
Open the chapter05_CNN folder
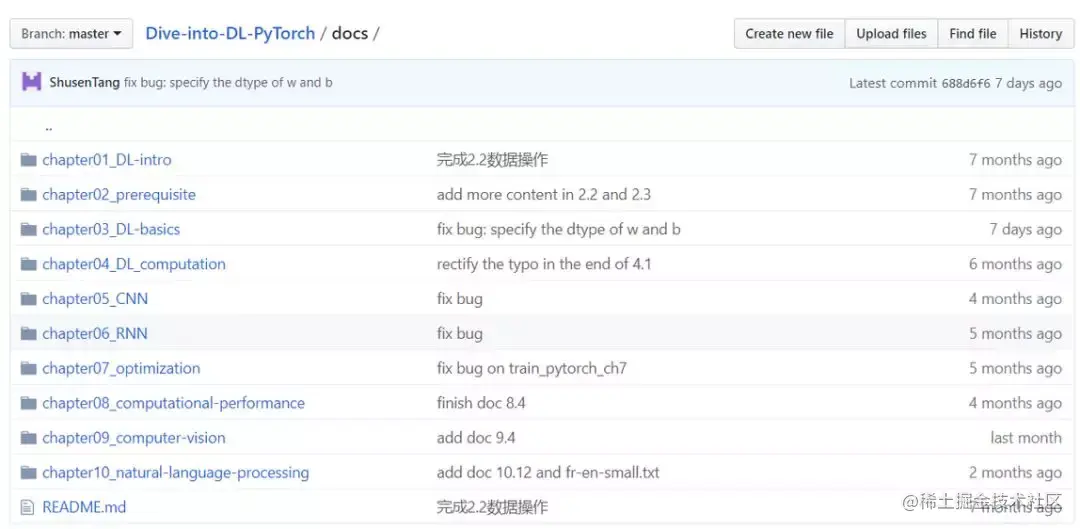click(x=95, y=299)
